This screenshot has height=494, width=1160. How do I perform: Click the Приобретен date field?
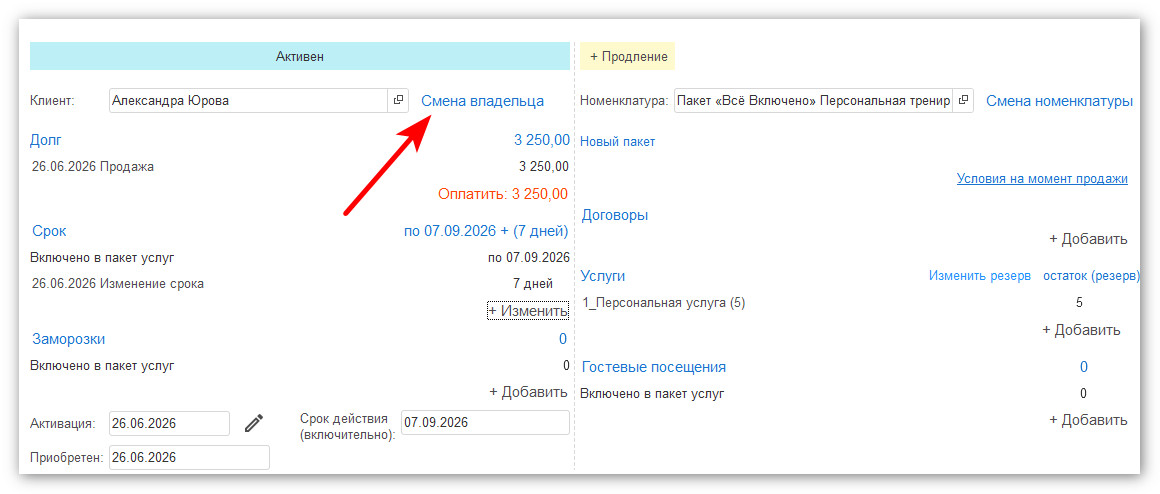189,458
